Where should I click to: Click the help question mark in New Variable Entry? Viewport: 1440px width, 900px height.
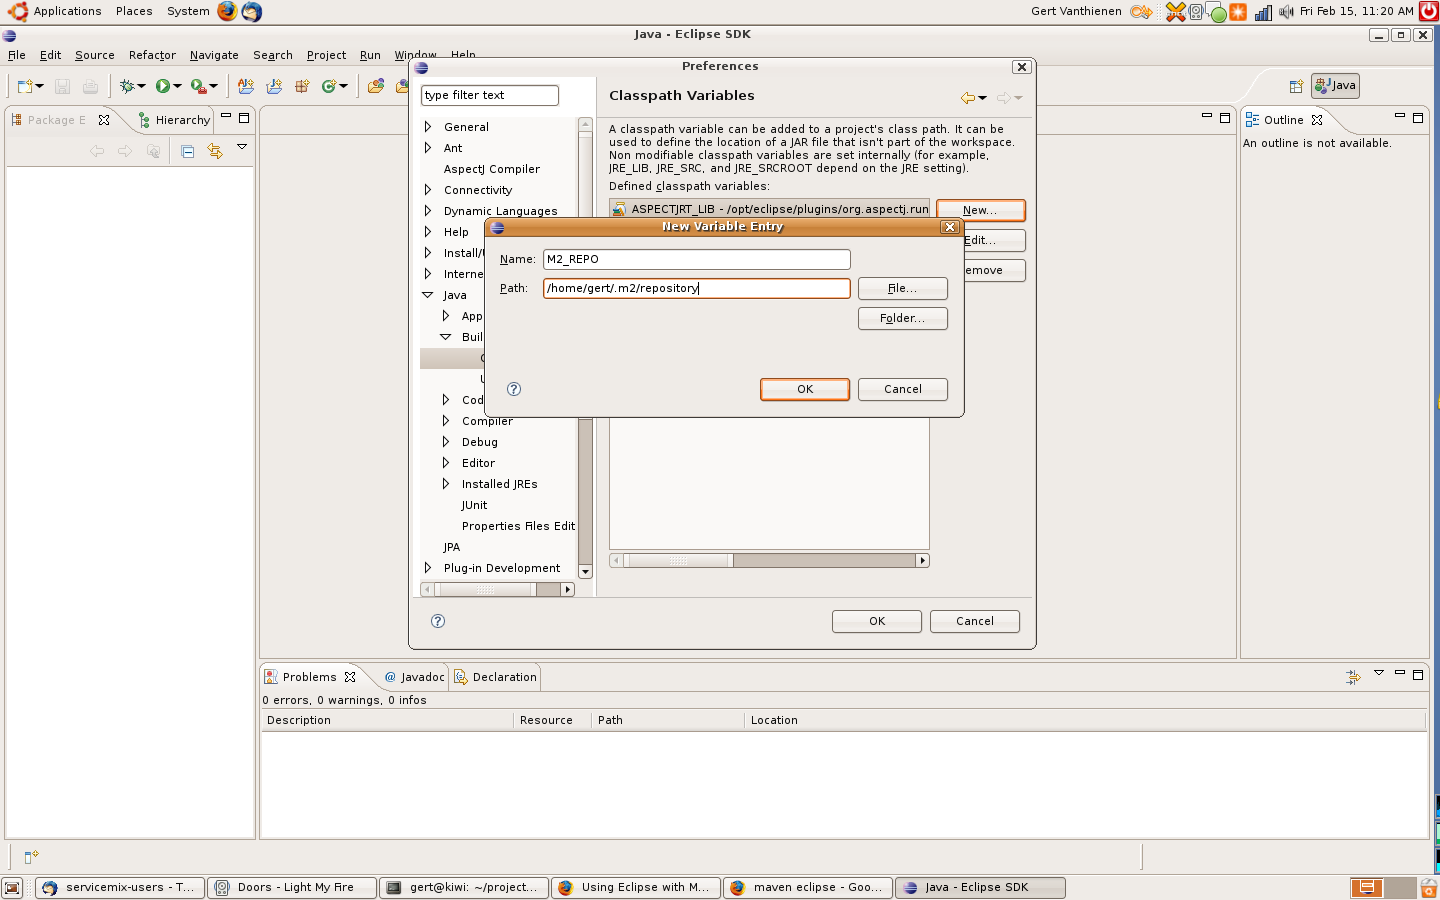click(x=514, y=389)
